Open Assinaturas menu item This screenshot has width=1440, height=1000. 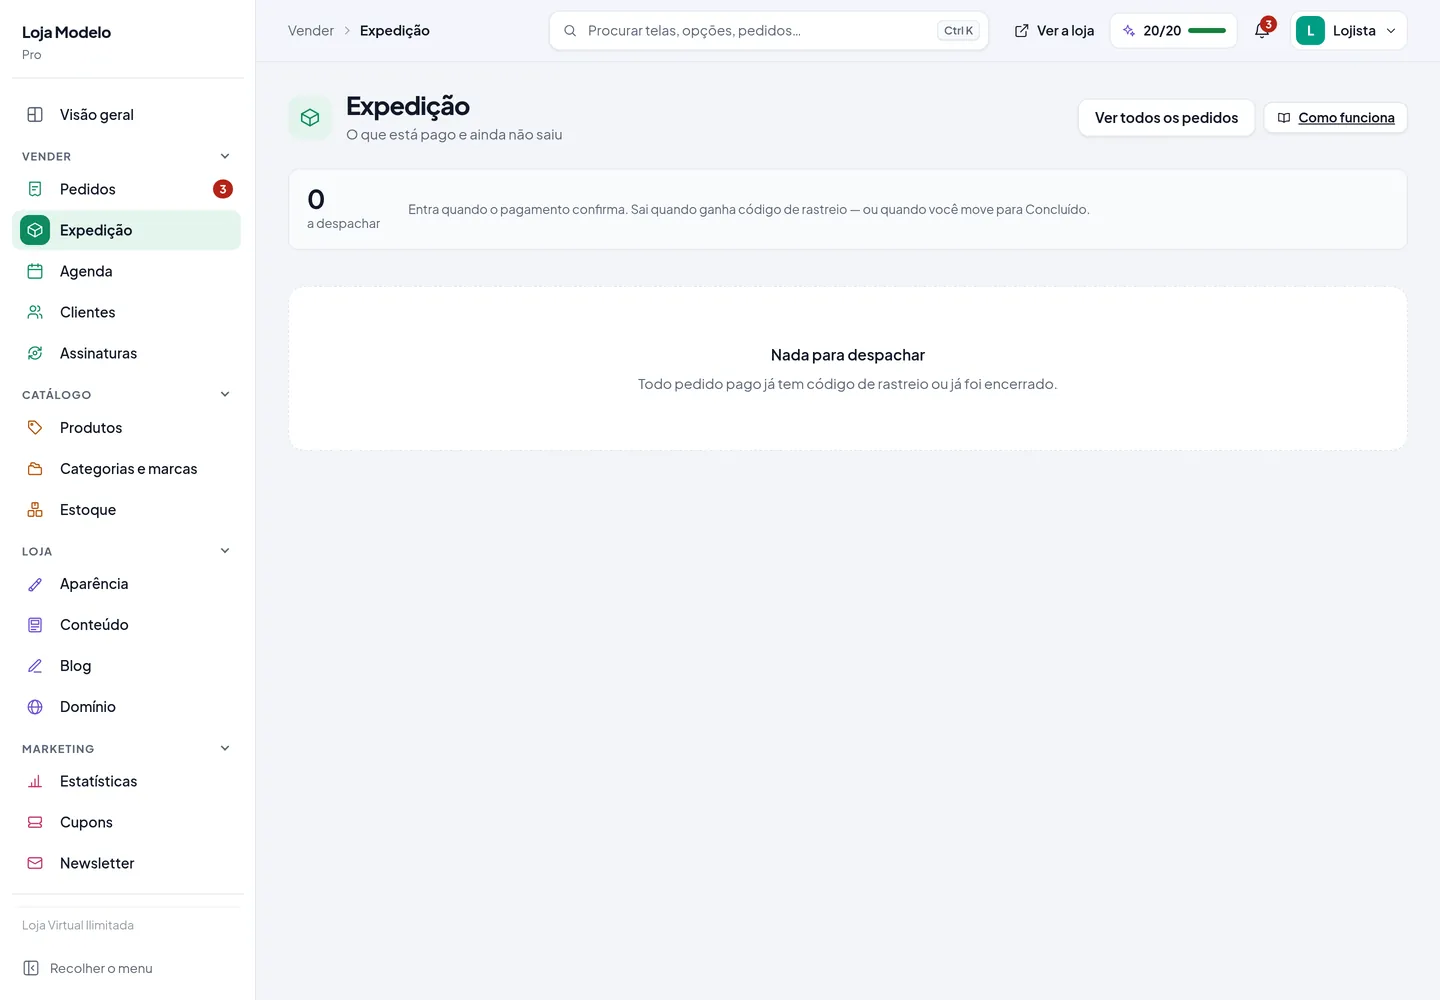127,353
